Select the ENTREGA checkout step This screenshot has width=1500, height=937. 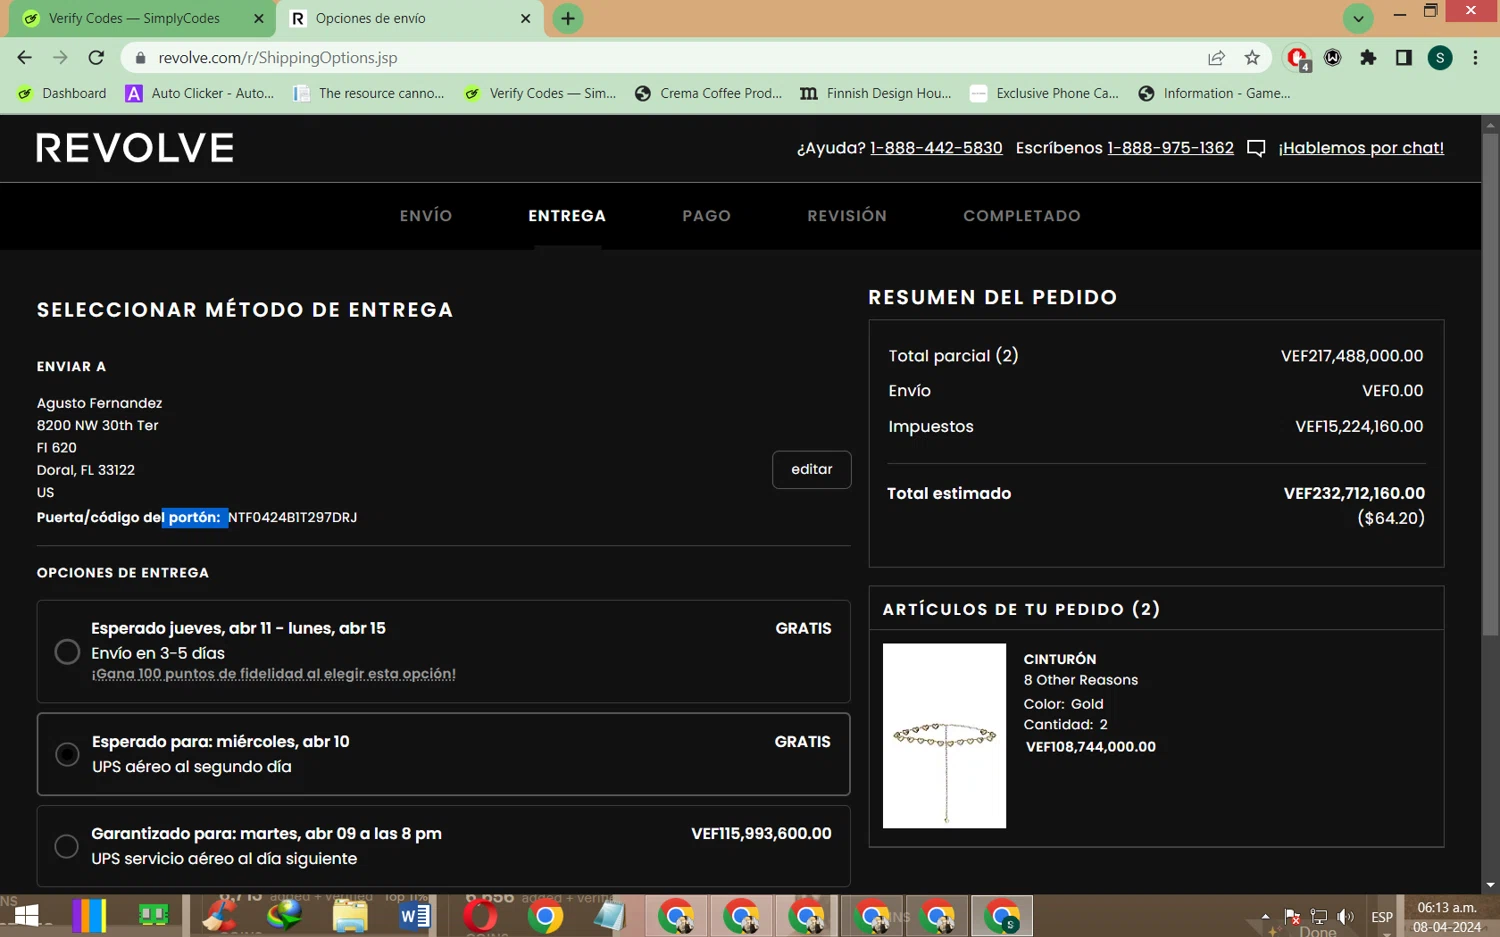pyautogui.click(x=567, y=216)
